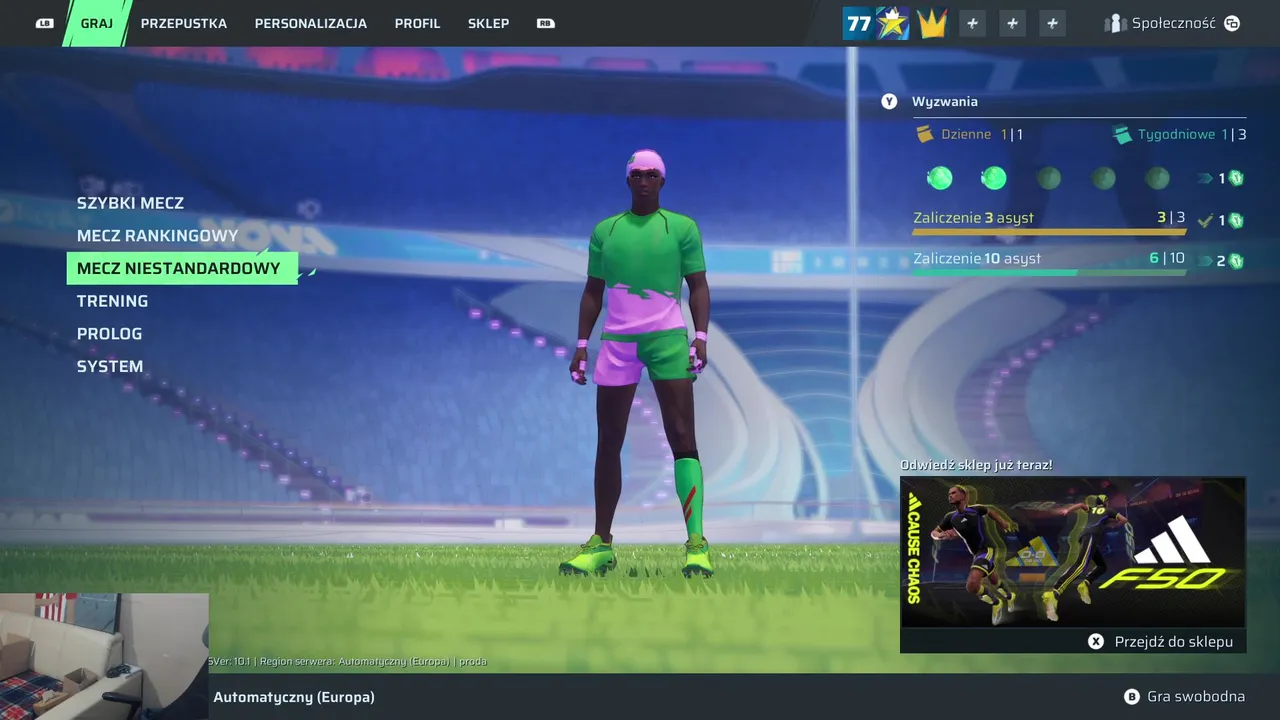Click the Zaliczenie 3 asyst progress bar

click(x=1049, y=232)
